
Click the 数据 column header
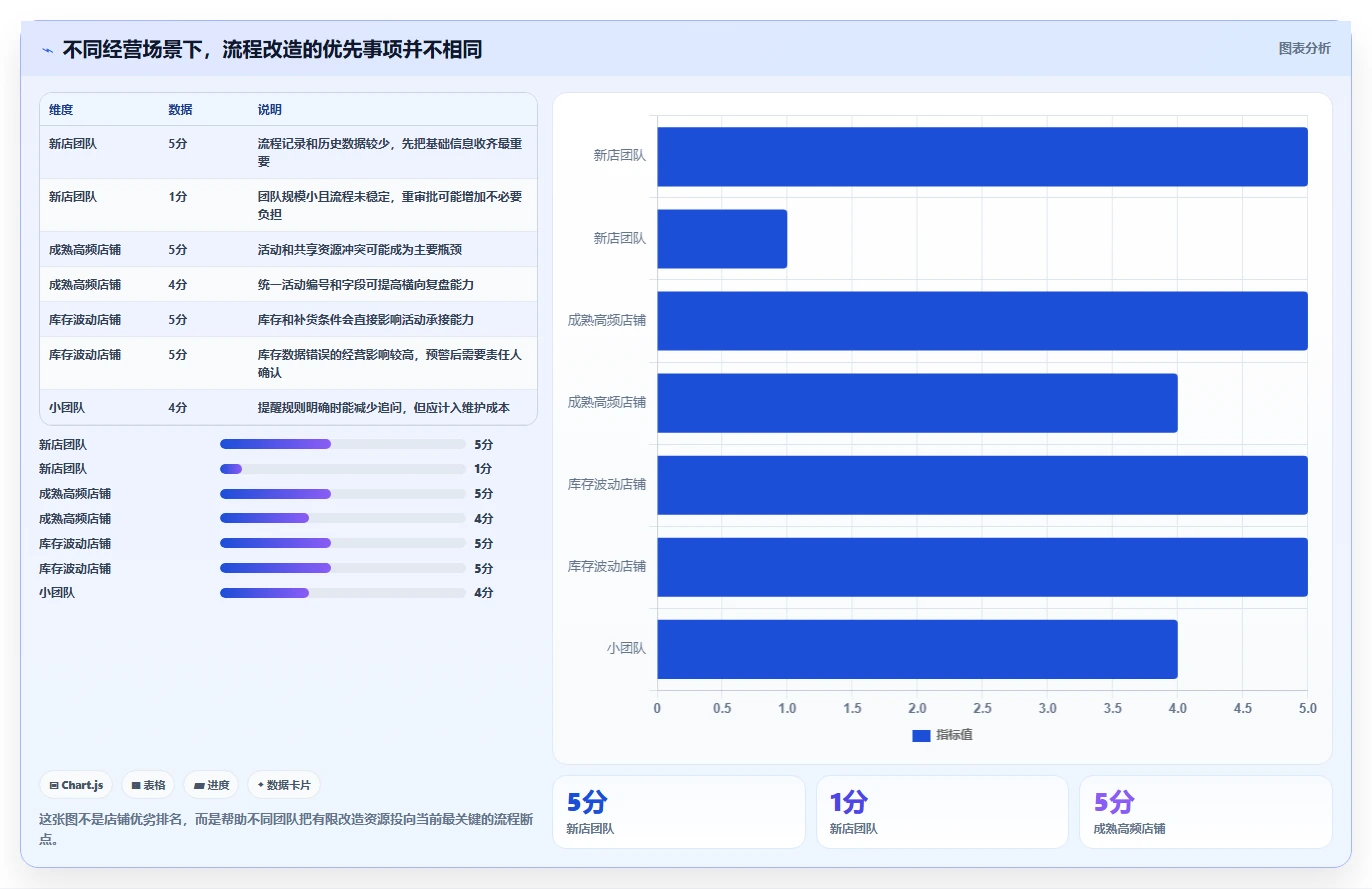click(x=180, y=109)
